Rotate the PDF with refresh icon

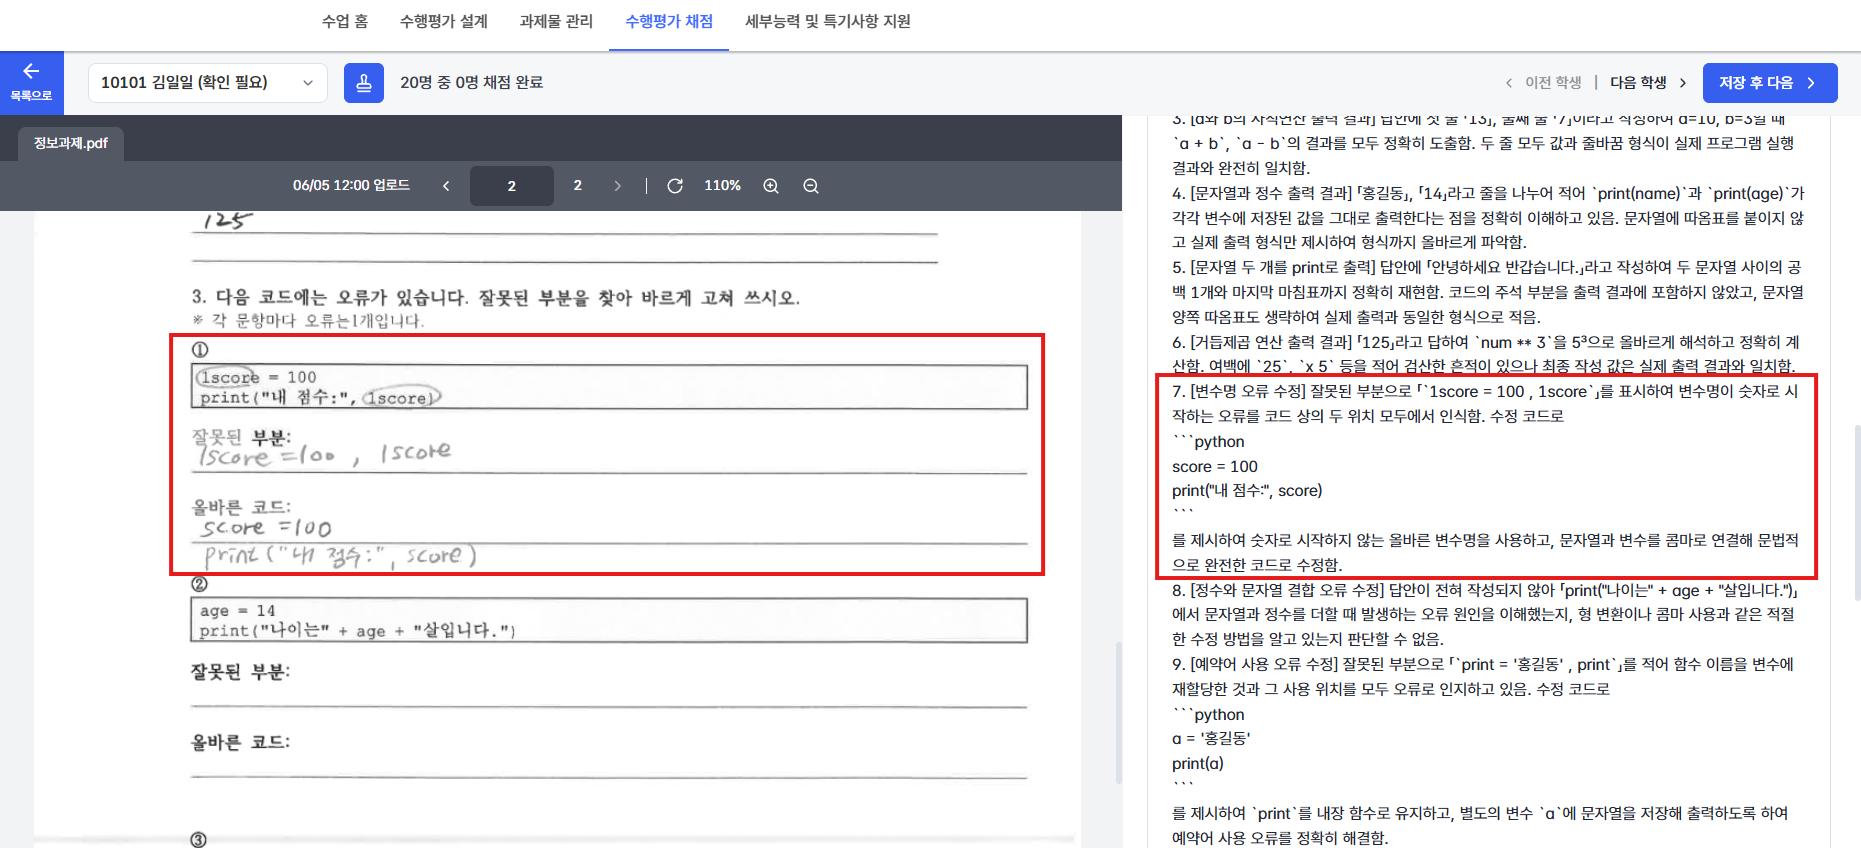tap(675, 186)
